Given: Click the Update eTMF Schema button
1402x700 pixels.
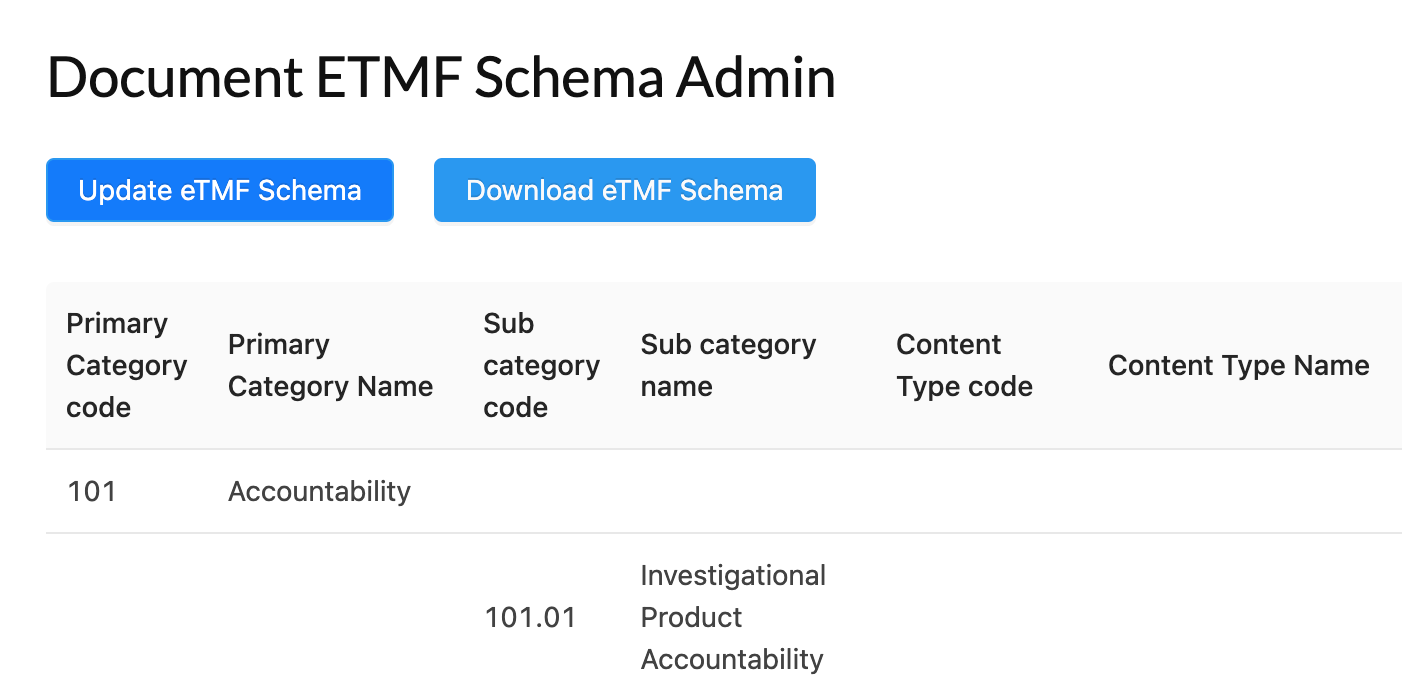Looking at the screenshot, I should 220,190.
